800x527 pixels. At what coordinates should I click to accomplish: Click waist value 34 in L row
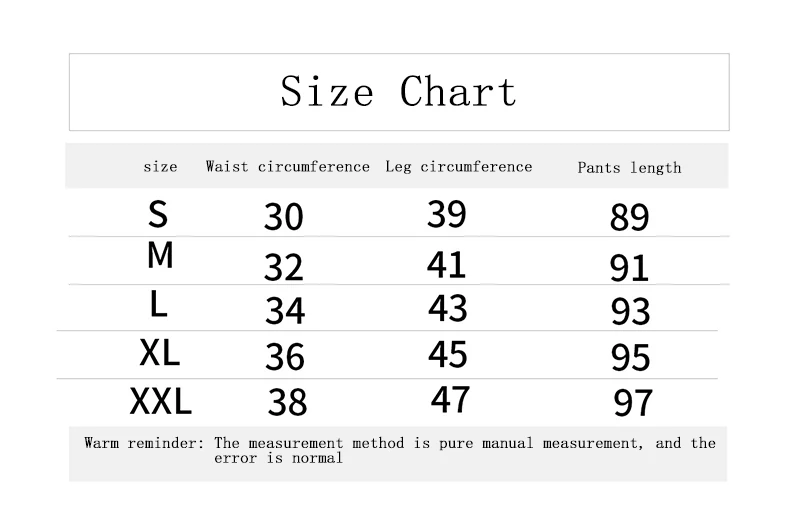[285, 311]
